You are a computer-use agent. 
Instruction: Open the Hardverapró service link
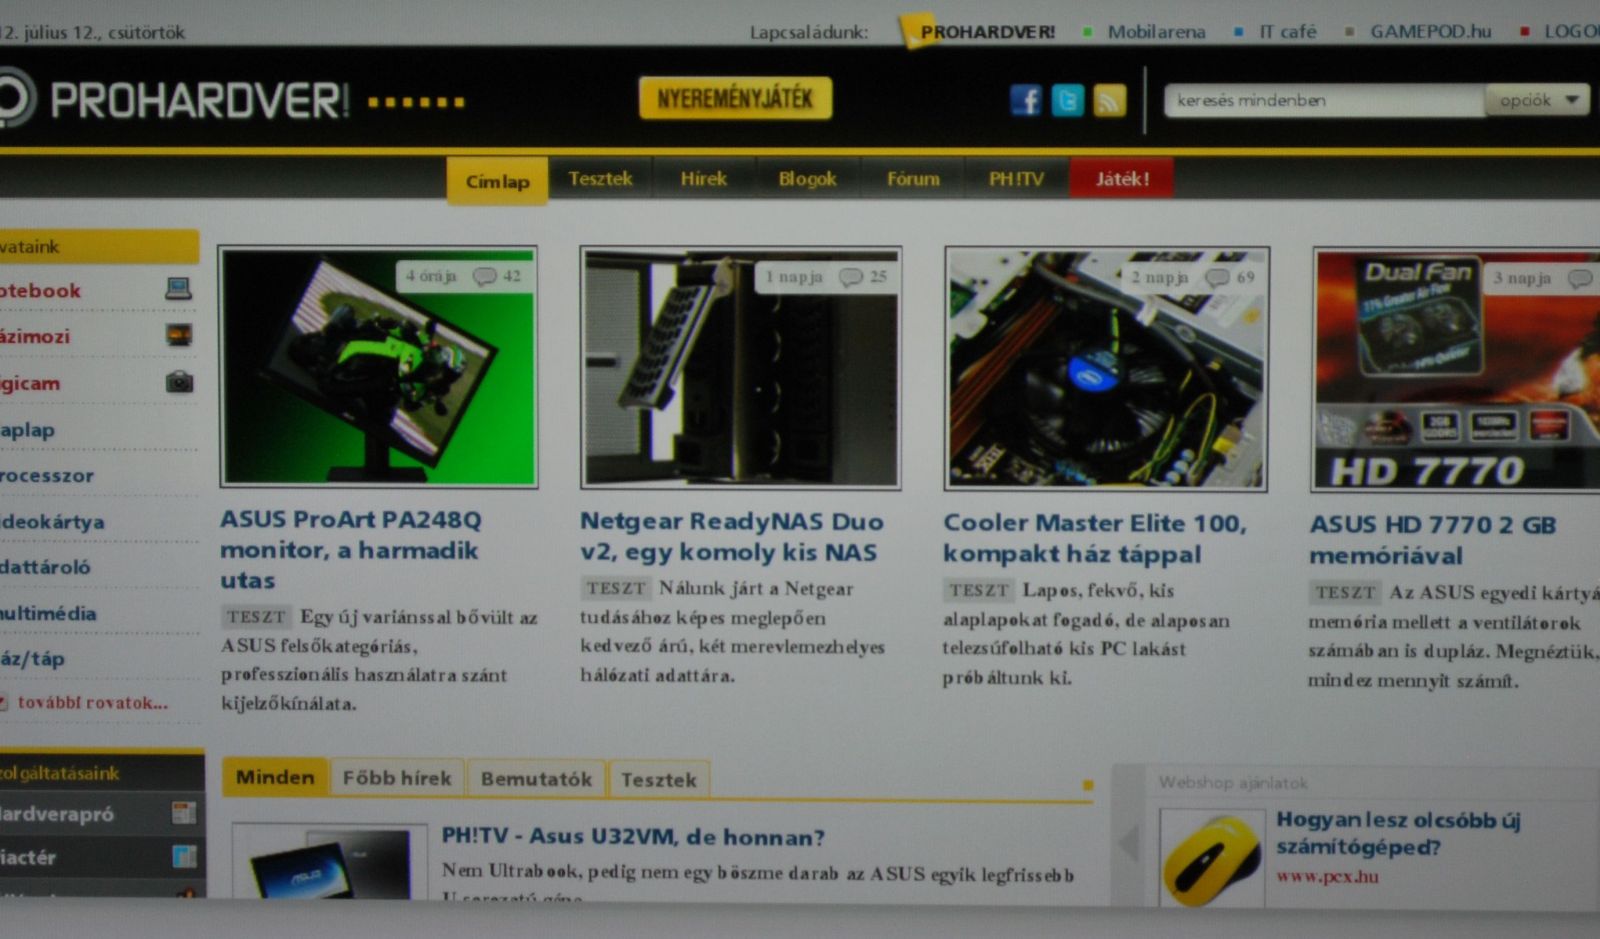[x=57, y=814]
